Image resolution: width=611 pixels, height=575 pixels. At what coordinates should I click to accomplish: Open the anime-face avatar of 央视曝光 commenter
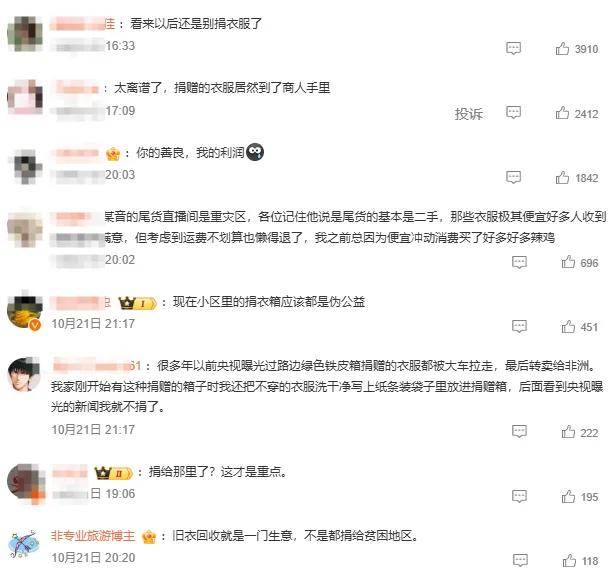click(24, 374)
